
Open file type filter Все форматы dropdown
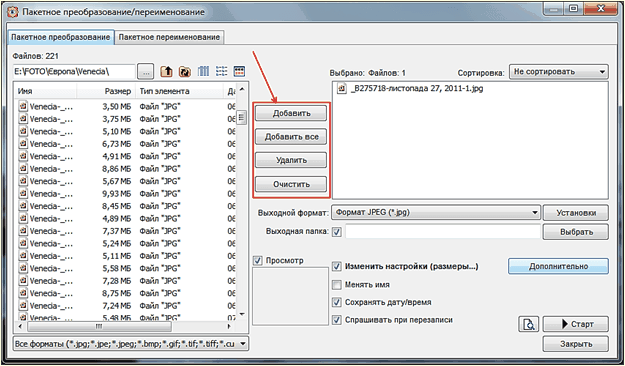pos(131,344)
